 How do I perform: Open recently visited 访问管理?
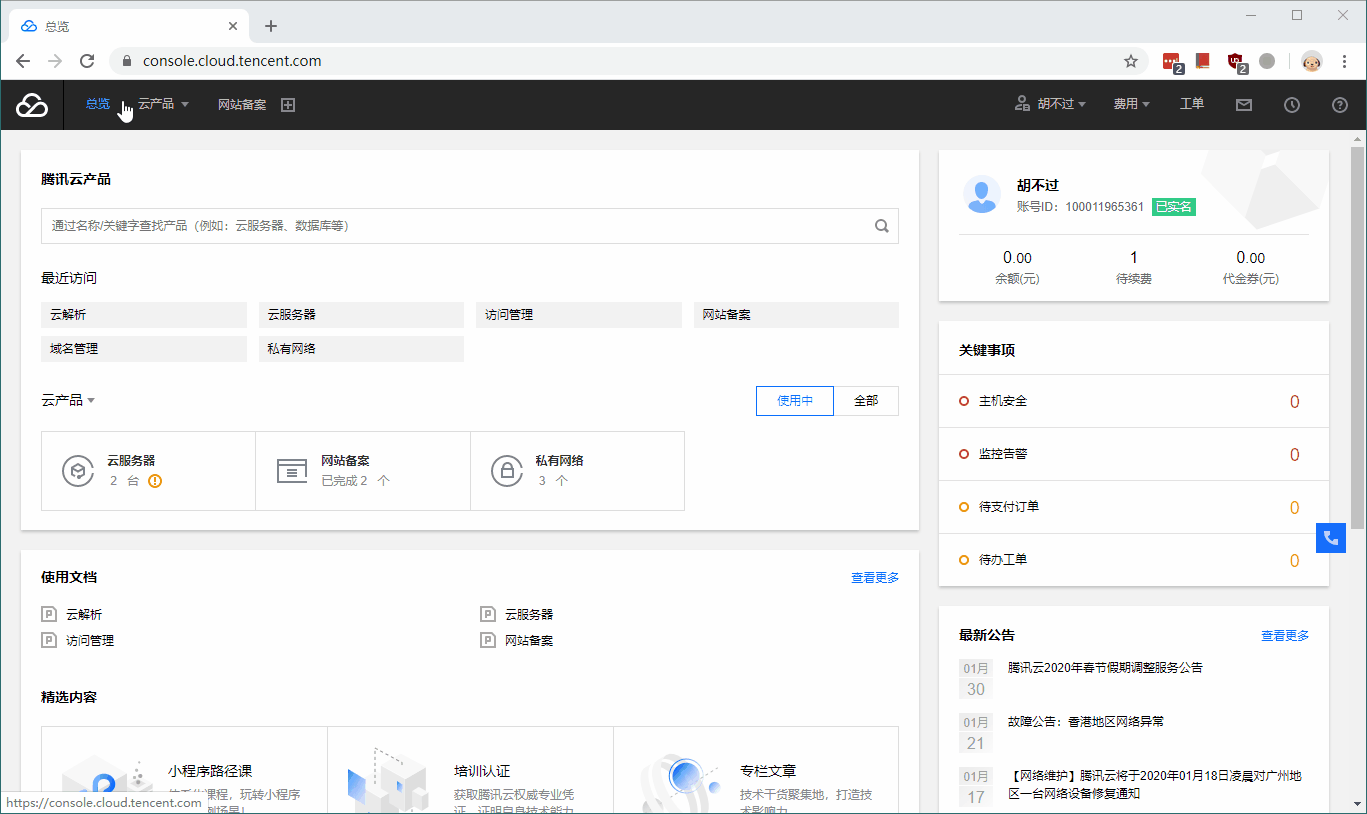point(579,315)
